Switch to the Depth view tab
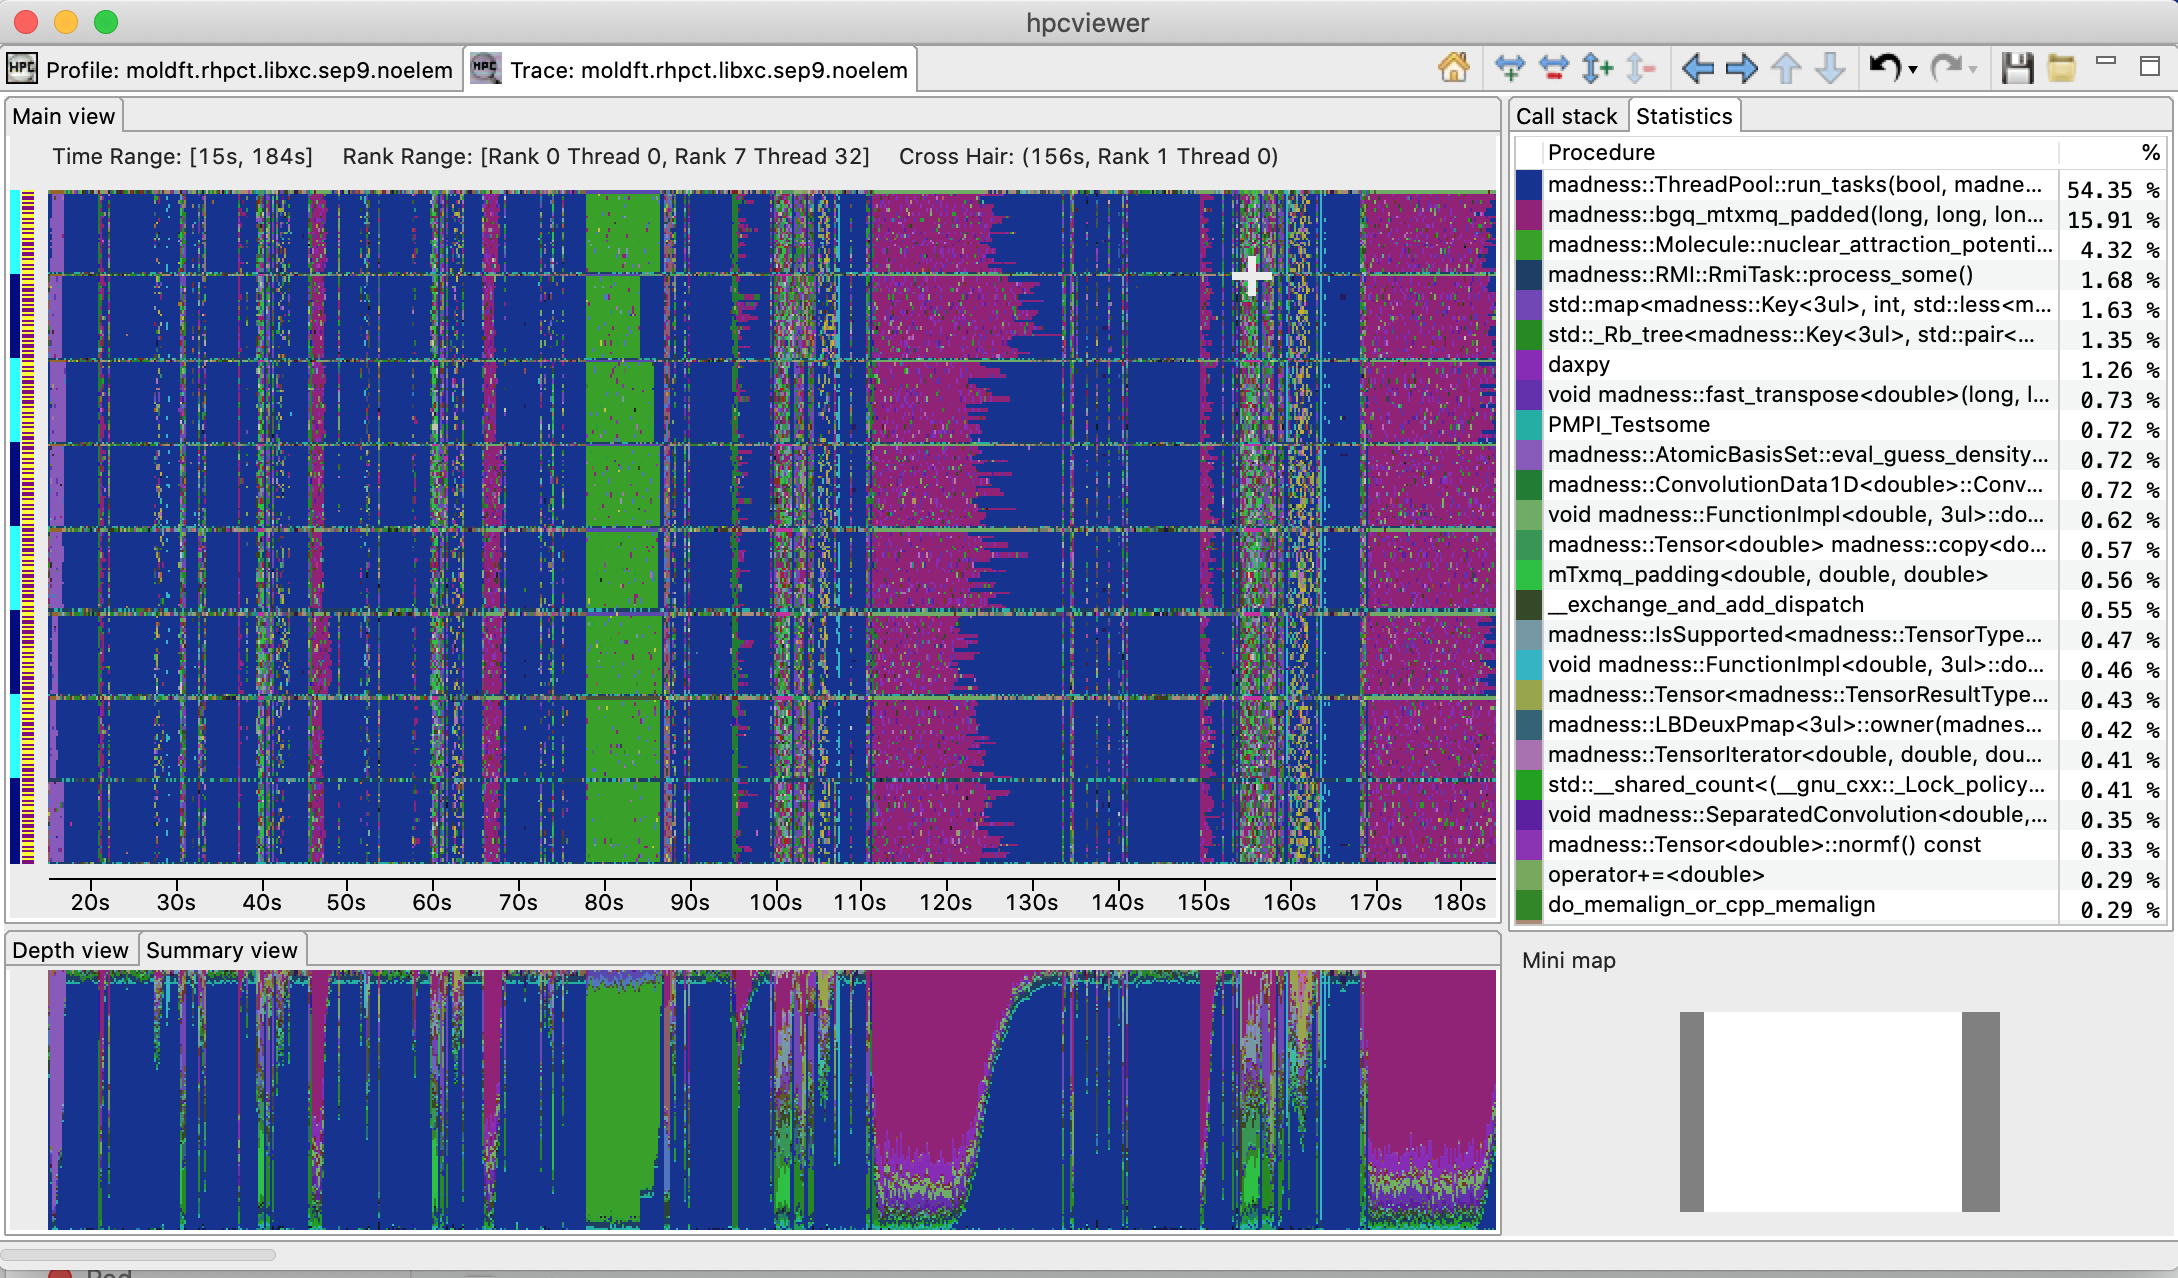Image resolution: width=2178 pixels, height=1278 pixels. 70,950
